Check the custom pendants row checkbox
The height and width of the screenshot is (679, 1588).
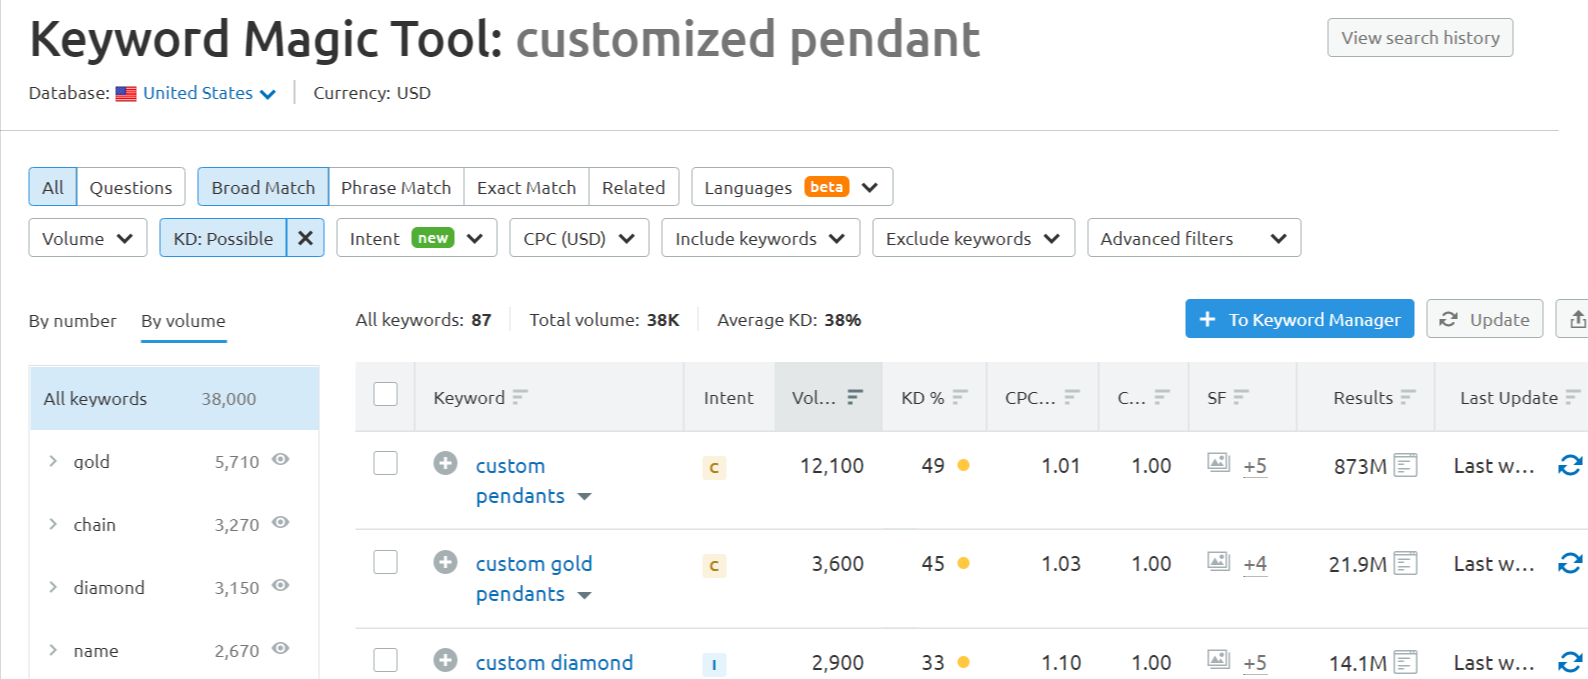coord(385,463)
